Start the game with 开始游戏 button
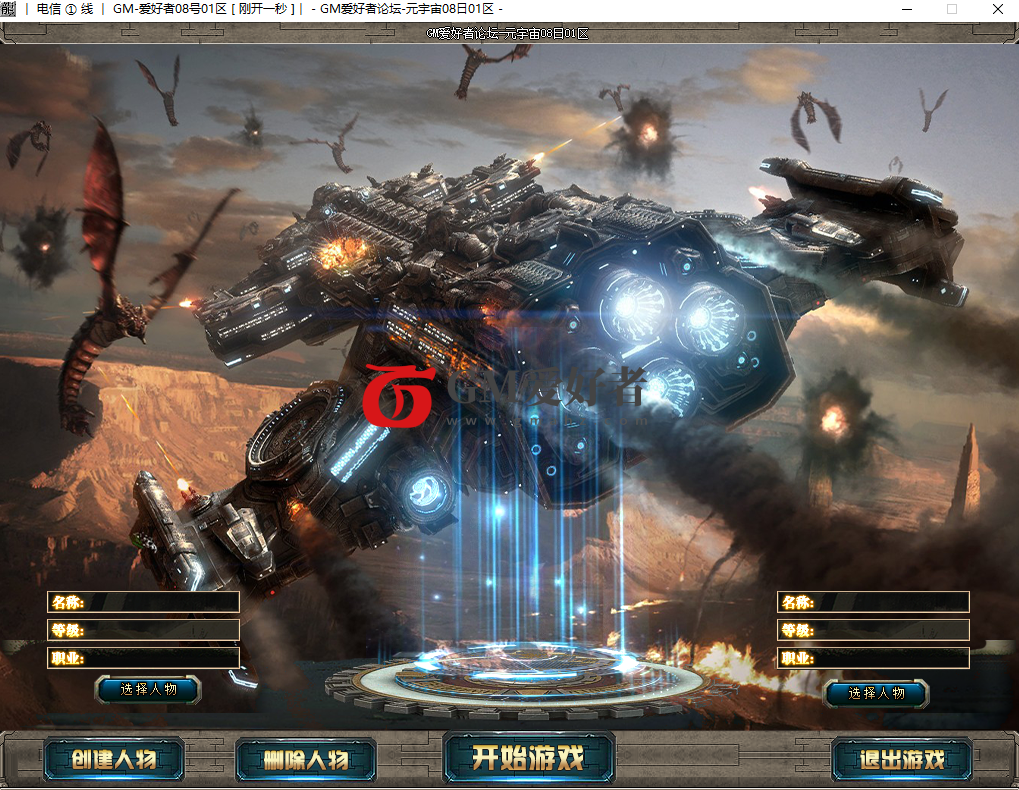This screenshot has width=1019, height=790. pos(528,758)
